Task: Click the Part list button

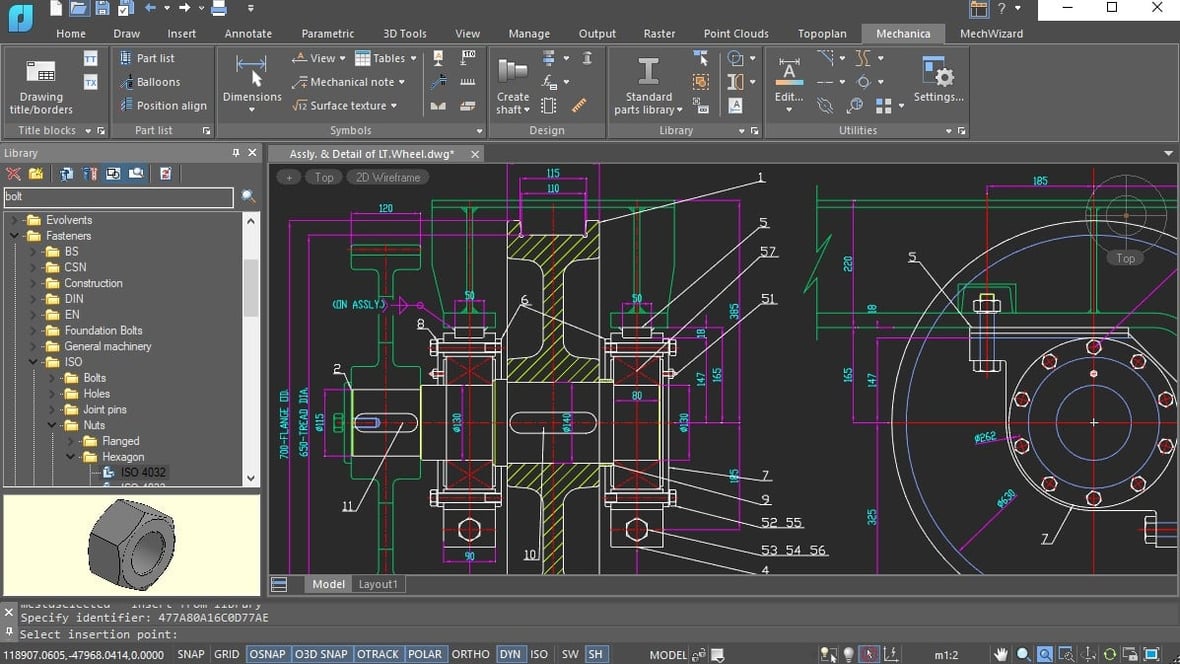Action: tap(147, 58)
